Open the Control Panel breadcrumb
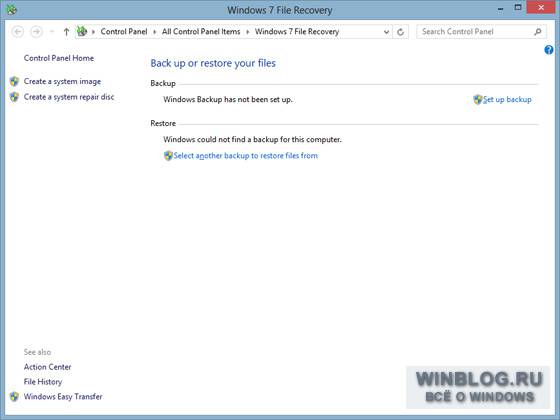The image size is (560, 420). (124, 31)
